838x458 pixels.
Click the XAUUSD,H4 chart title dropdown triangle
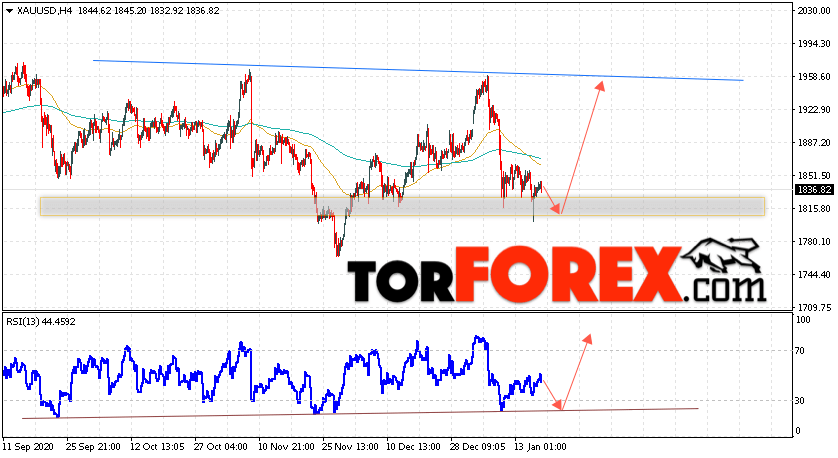10,11
